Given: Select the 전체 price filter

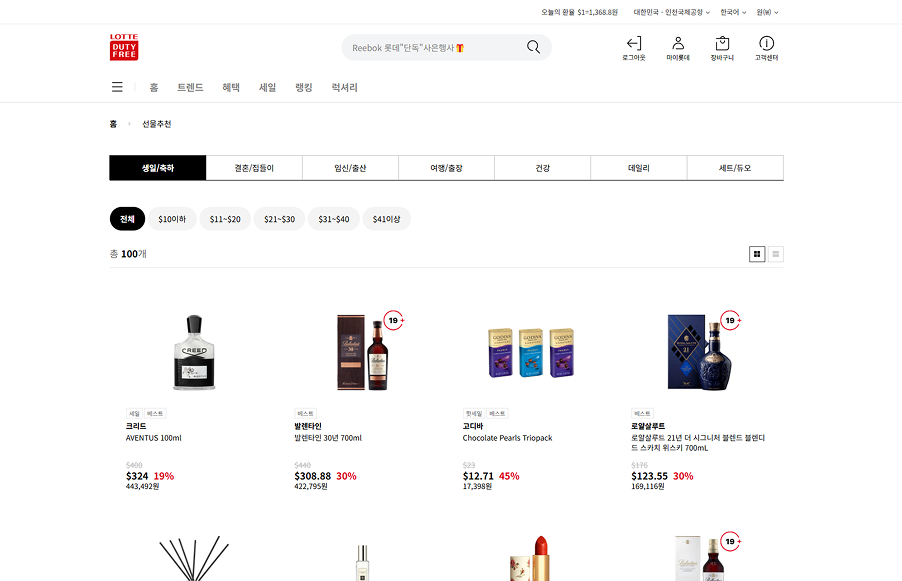Looking at the screenshot, I should click(127, 219).
